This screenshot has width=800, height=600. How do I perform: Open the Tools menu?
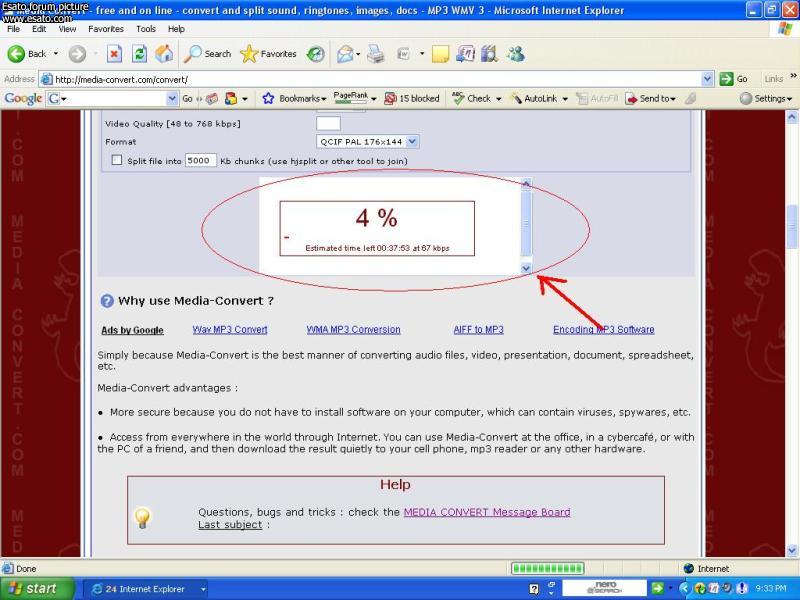146,29
